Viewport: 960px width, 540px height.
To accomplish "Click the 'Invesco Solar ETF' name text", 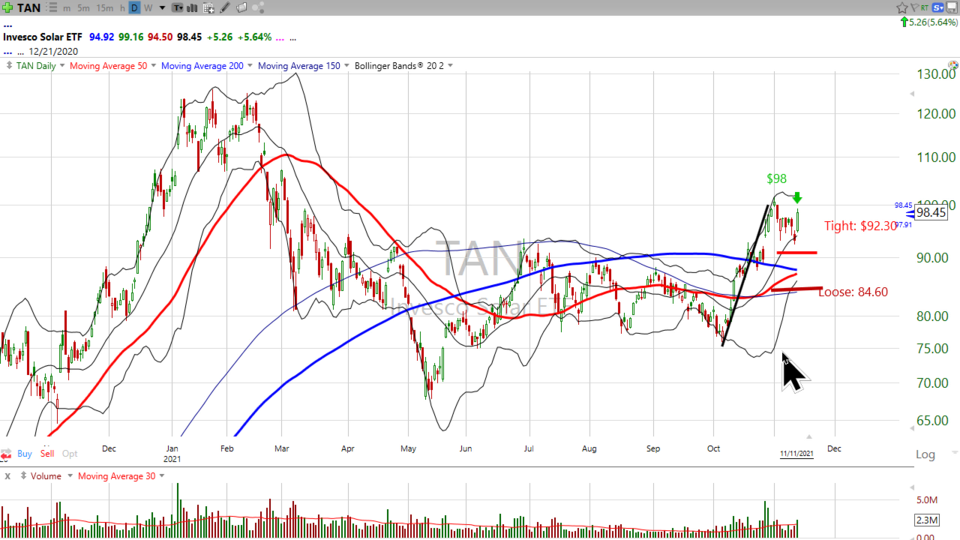I will pyautogui.click(x=42, y=37).
